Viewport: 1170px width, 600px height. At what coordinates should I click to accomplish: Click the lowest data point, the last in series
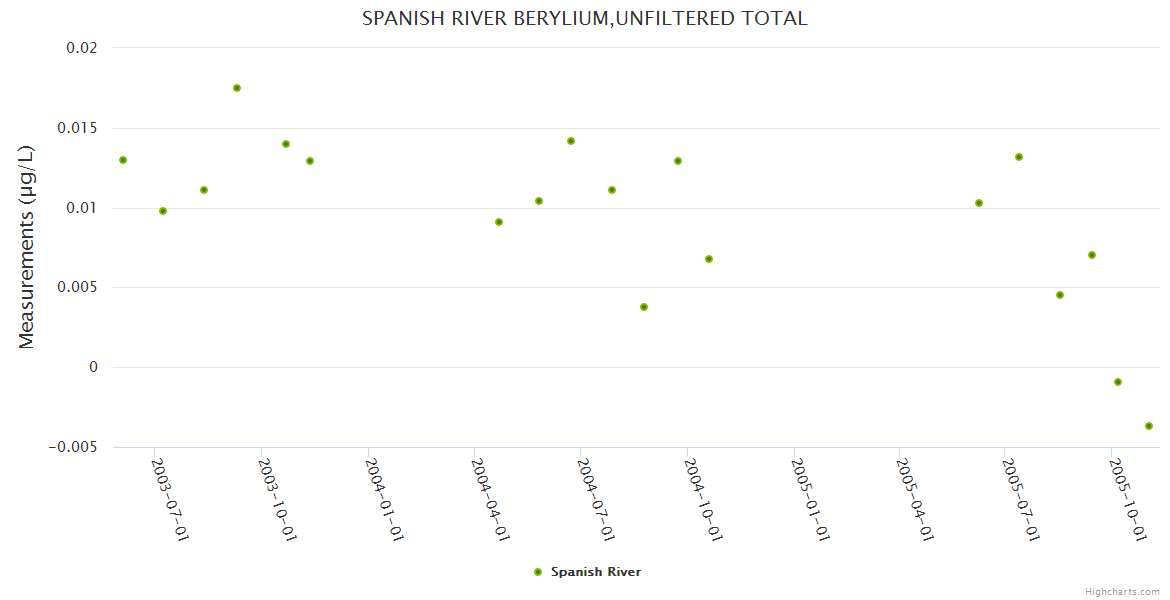tap(1149, 426)
